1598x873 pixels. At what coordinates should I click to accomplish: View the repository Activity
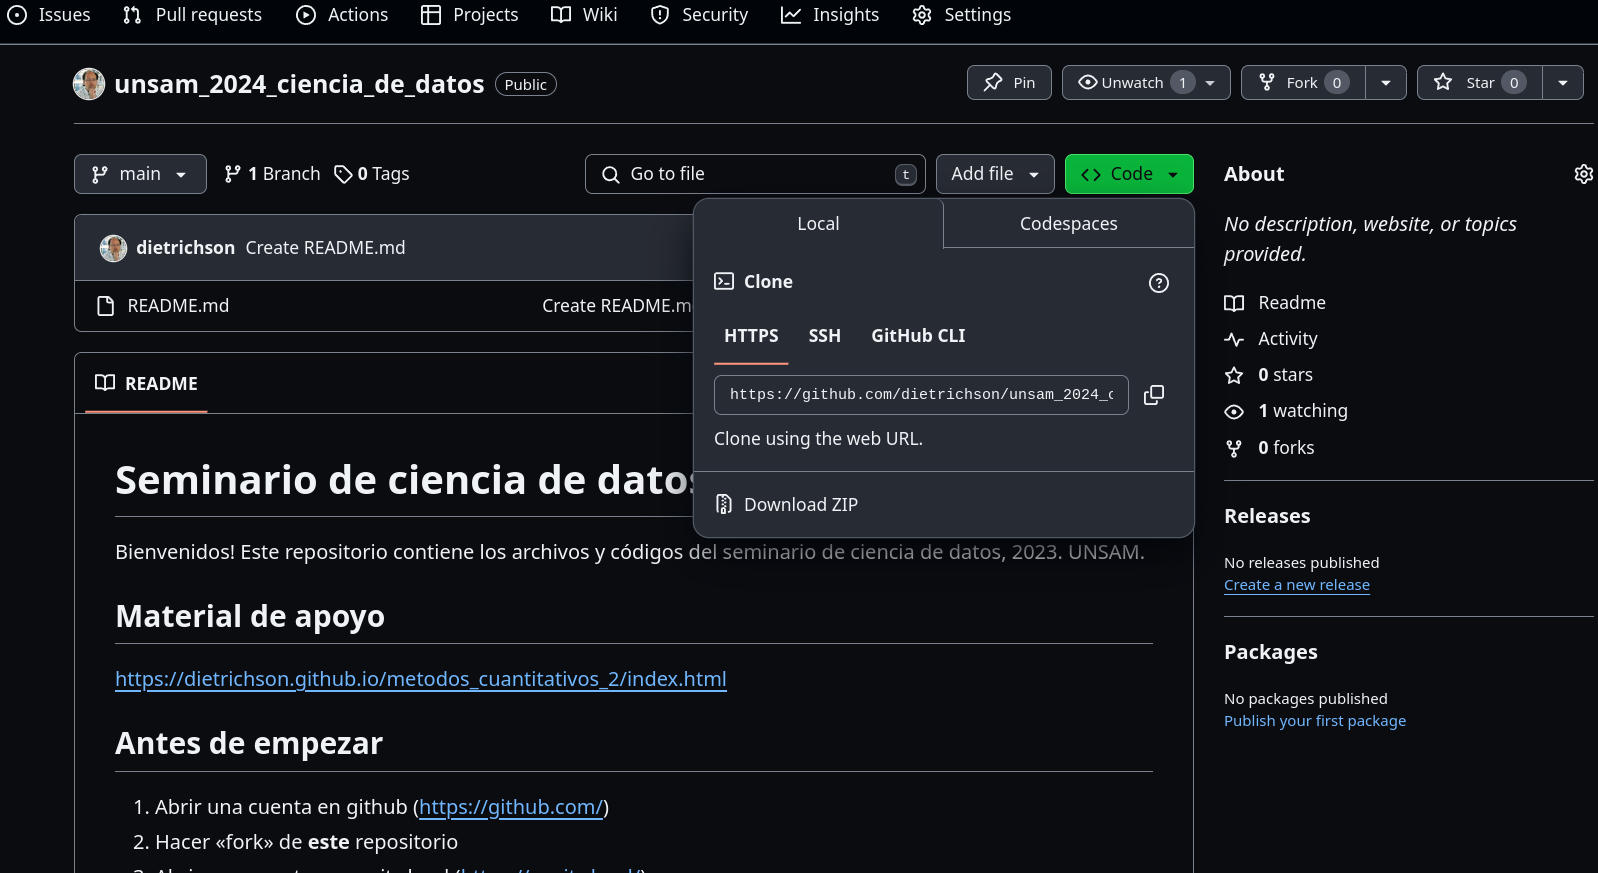pos(1287,339)
